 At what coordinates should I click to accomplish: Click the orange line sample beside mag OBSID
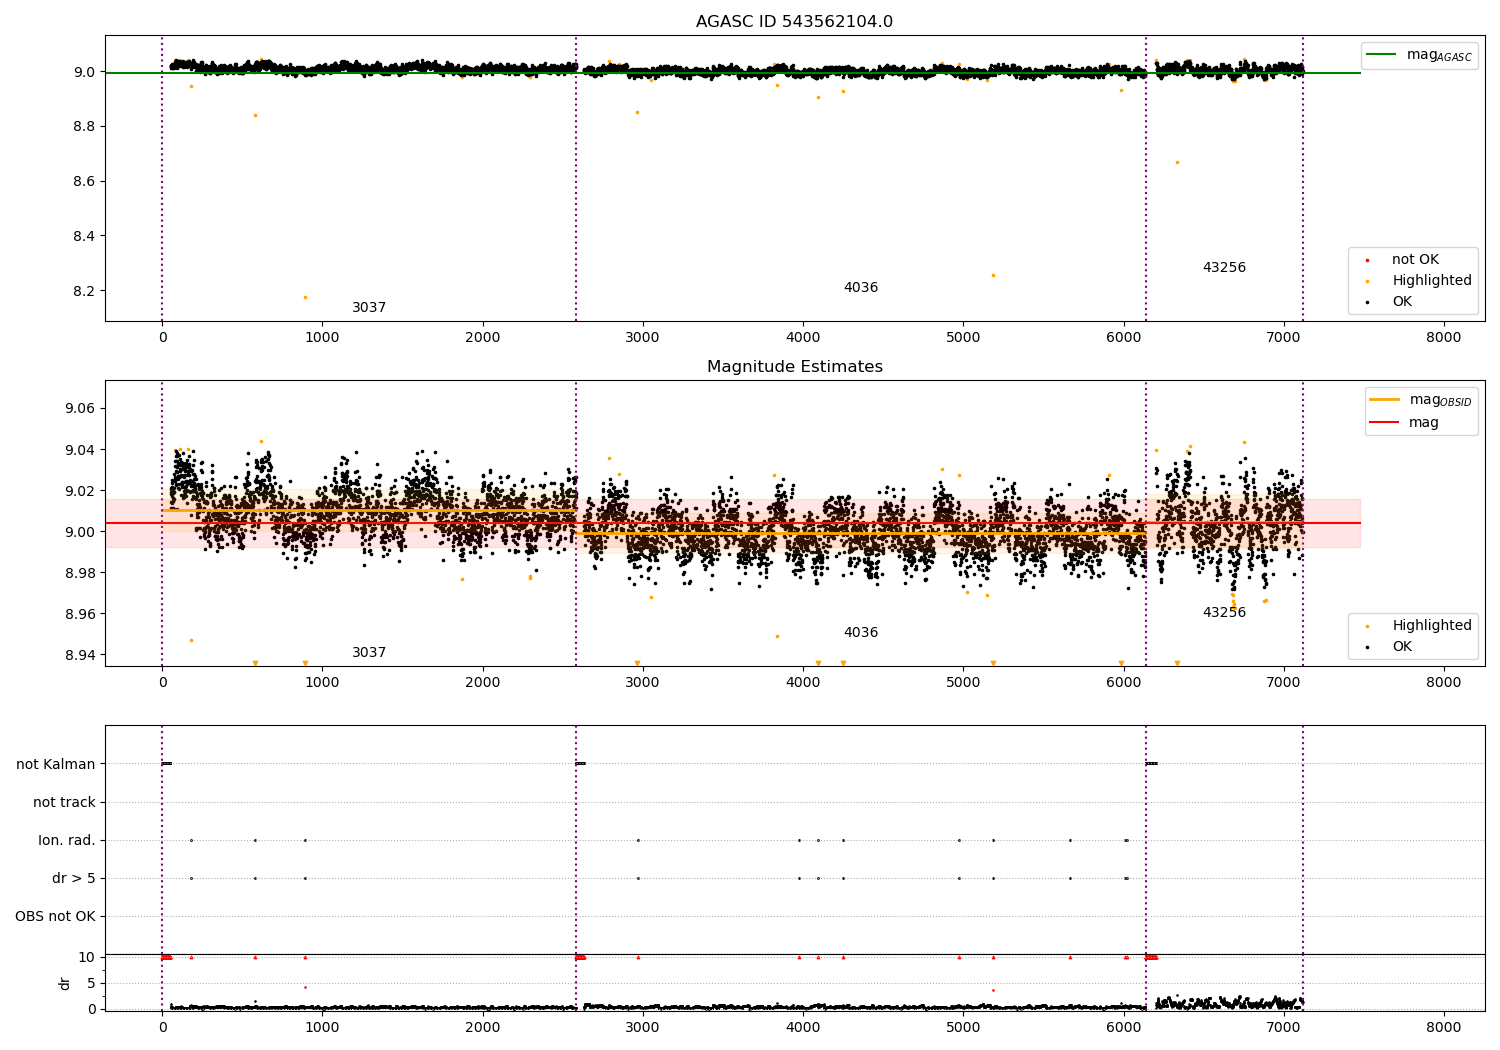click(1385, 400)
